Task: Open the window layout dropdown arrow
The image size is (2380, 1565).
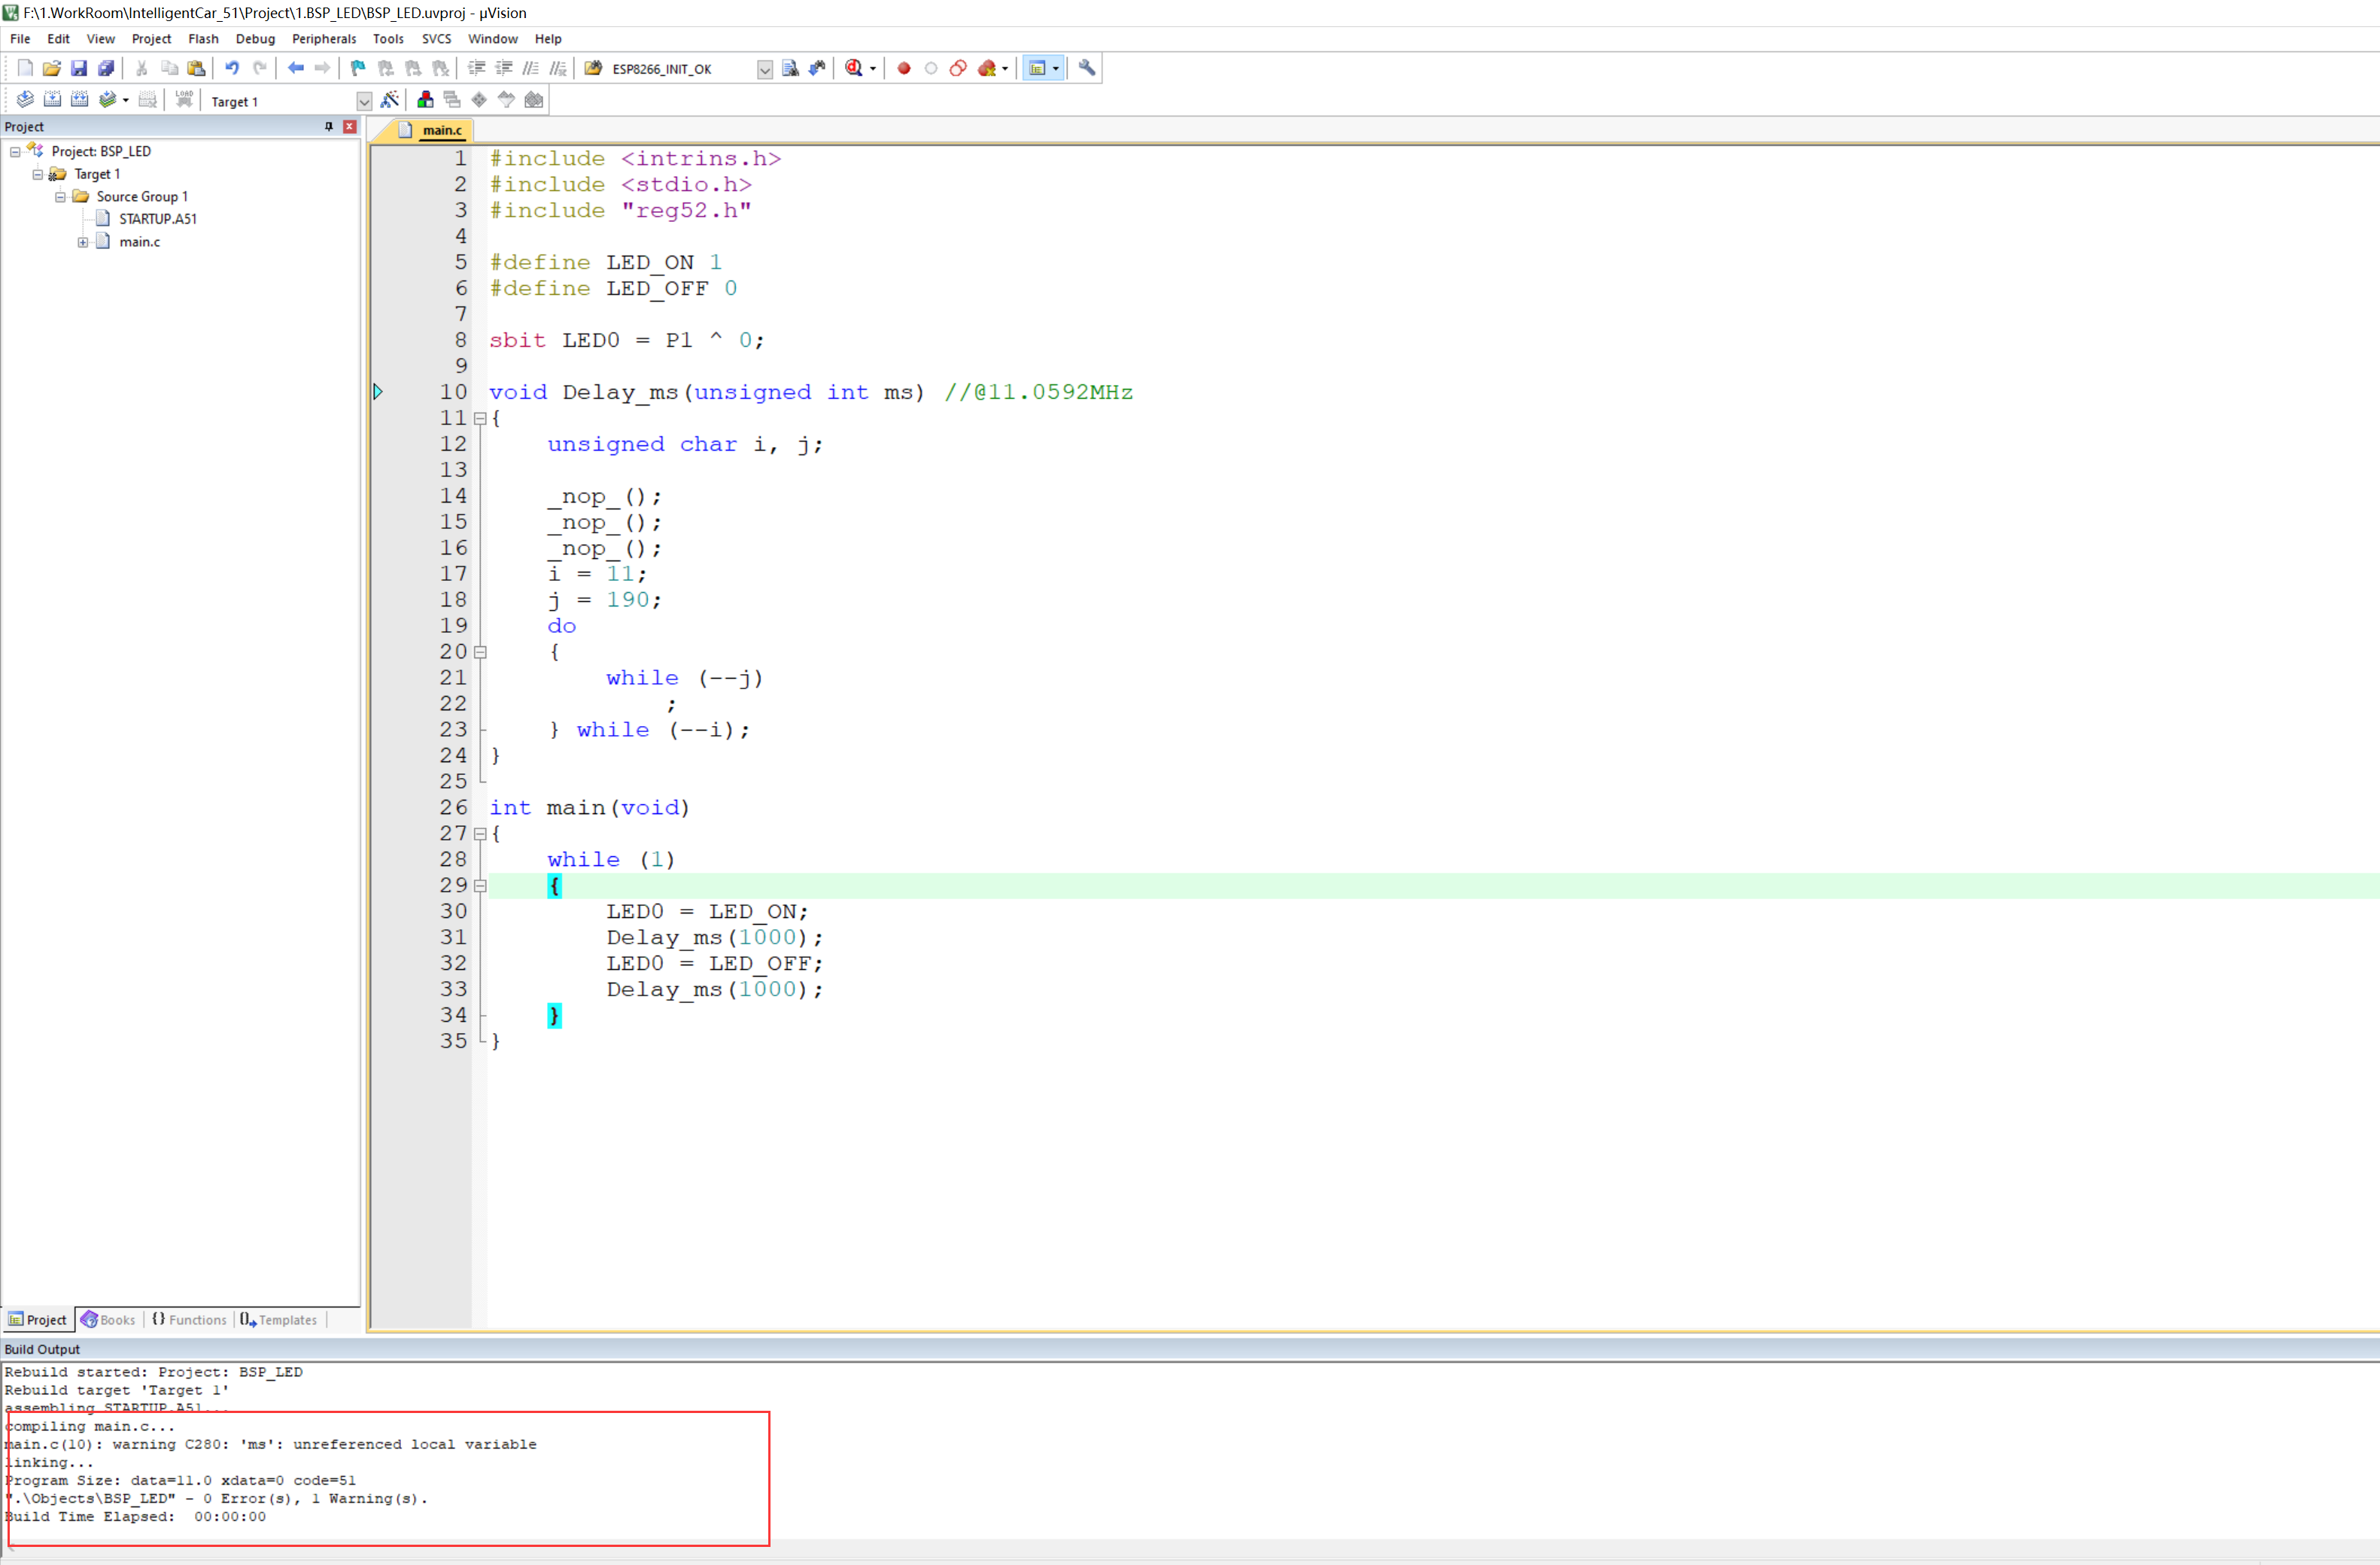Action: point(1056,68)
